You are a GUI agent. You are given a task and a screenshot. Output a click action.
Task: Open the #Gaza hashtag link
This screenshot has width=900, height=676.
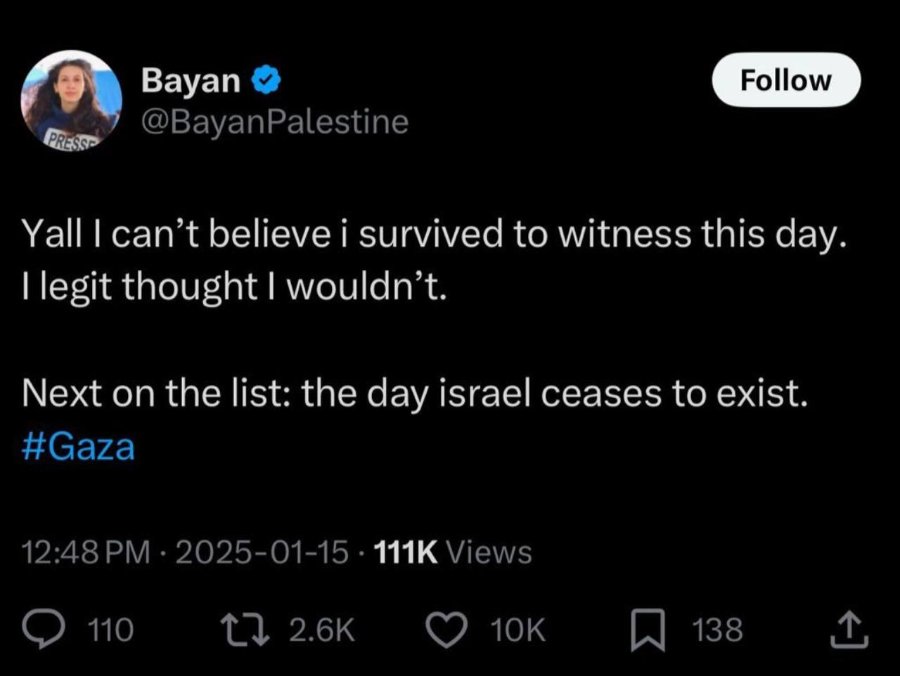pos(79,446)
